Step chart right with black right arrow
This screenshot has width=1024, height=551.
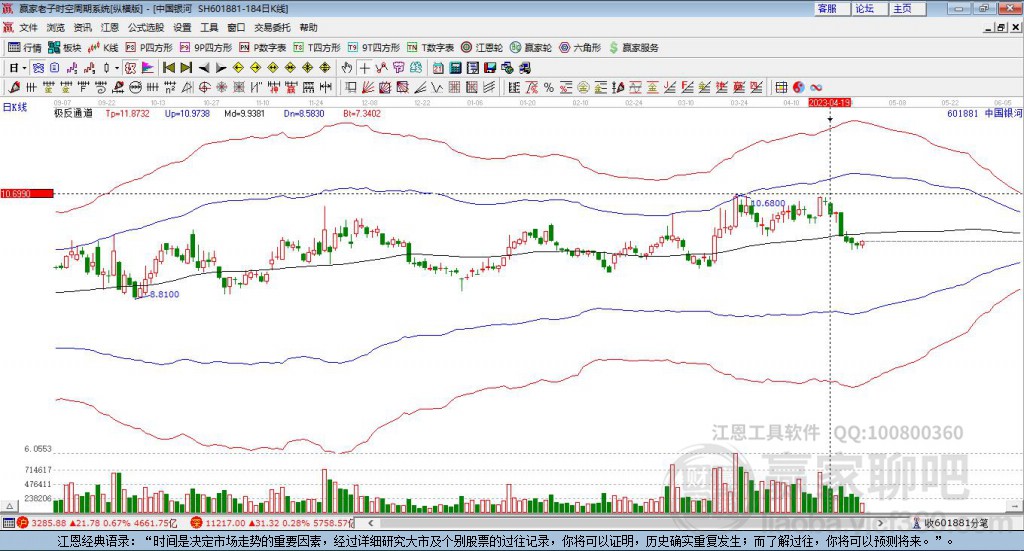221,68
